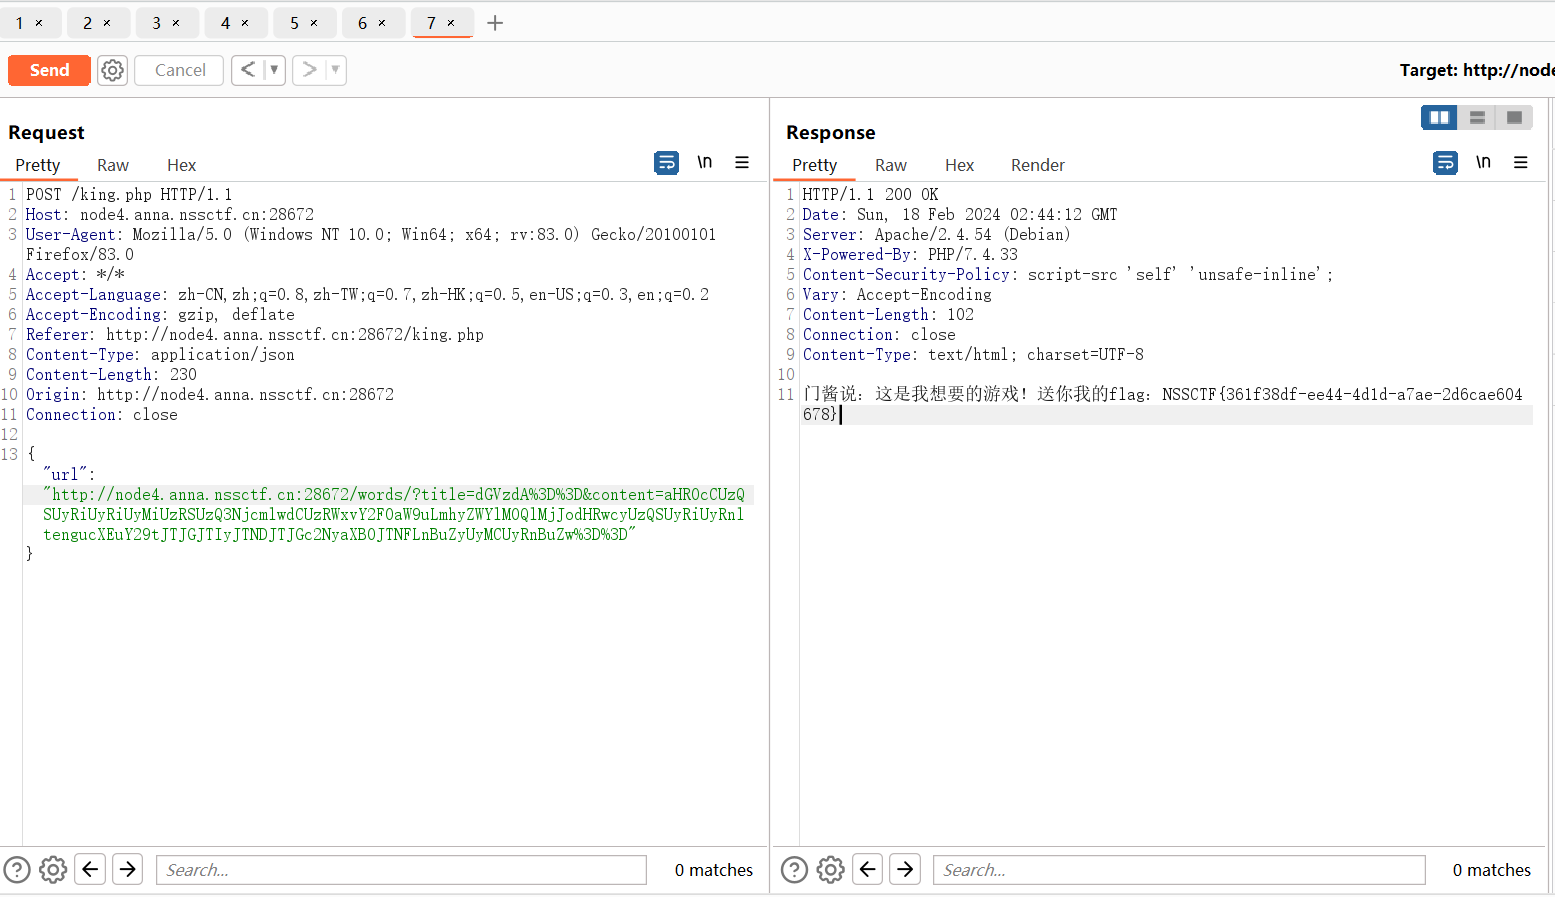Click the orange Send button
This screenshot has width=1555, height=897.
(x=49, y=70)
